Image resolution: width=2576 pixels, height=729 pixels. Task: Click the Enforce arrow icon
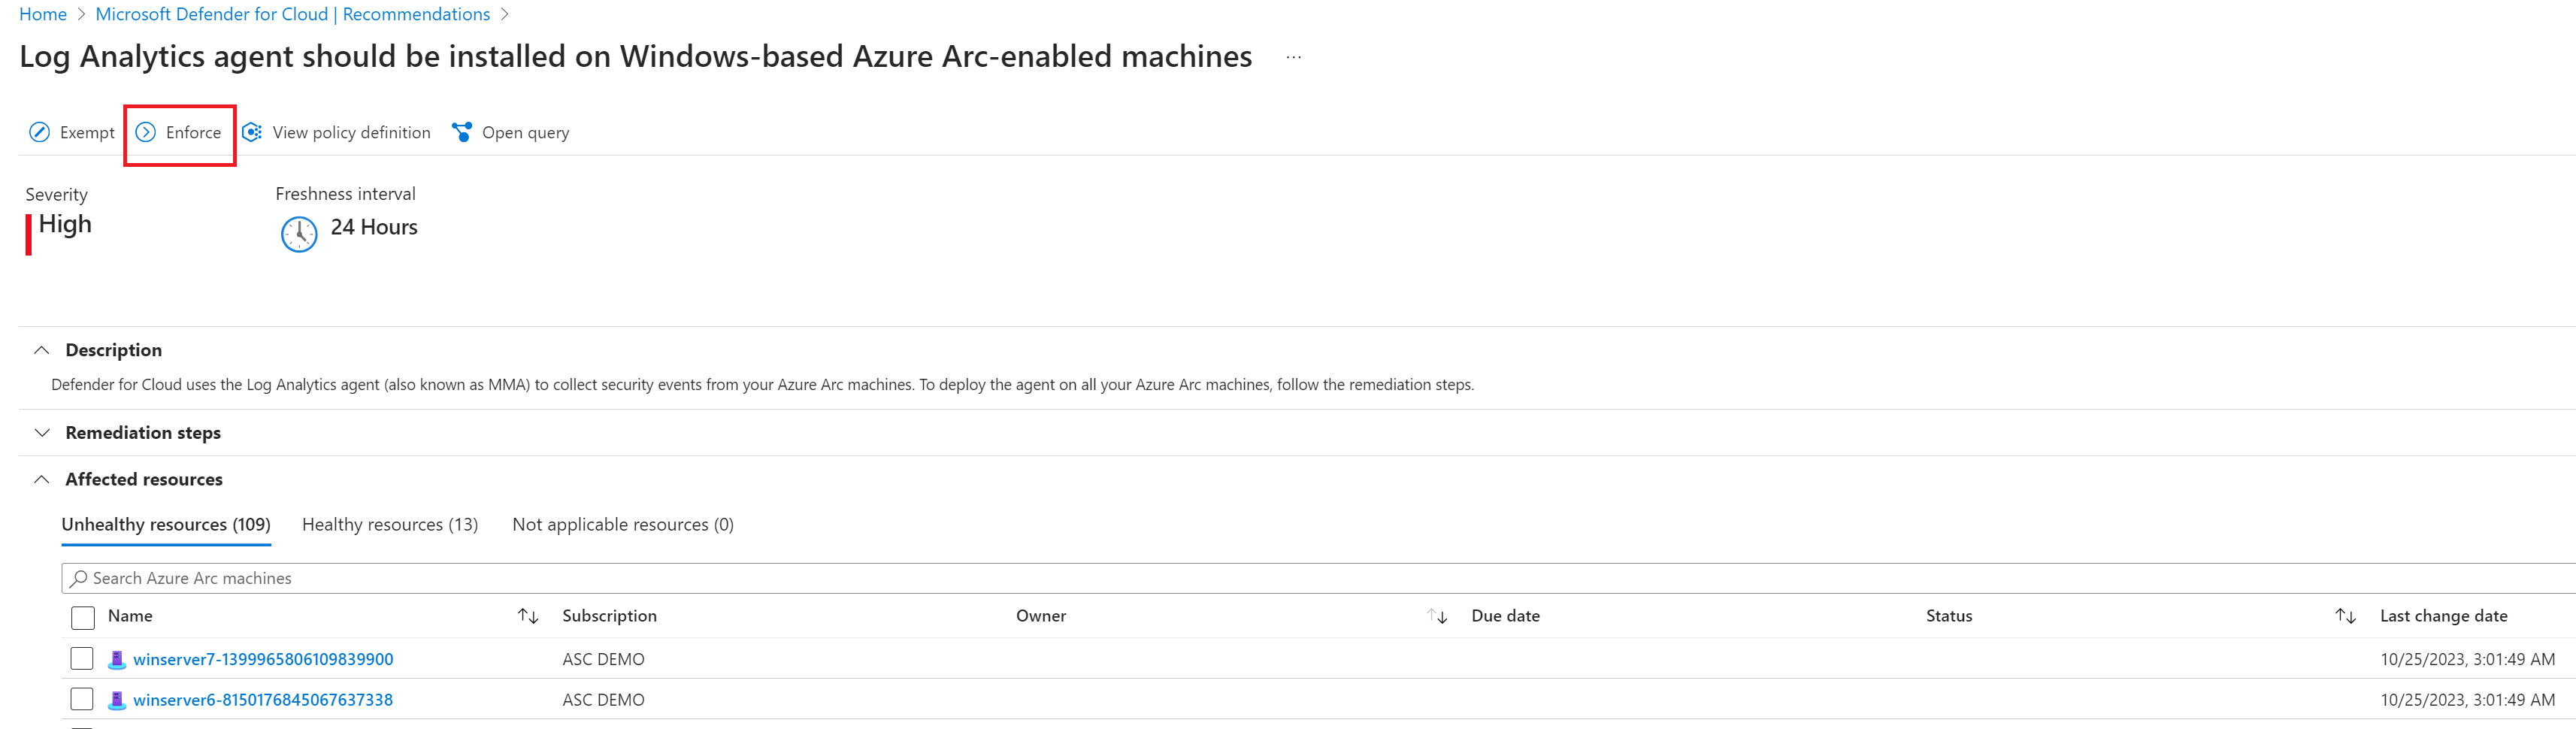[x=146, y=132]
